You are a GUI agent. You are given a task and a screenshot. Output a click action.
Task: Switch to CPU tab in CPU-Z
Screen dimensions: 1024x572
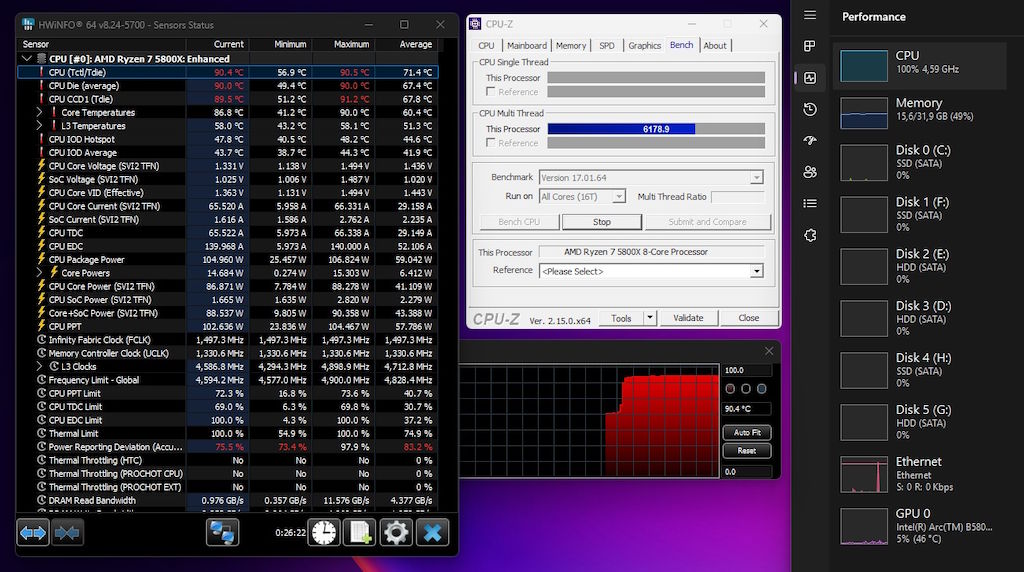(487, 46)
